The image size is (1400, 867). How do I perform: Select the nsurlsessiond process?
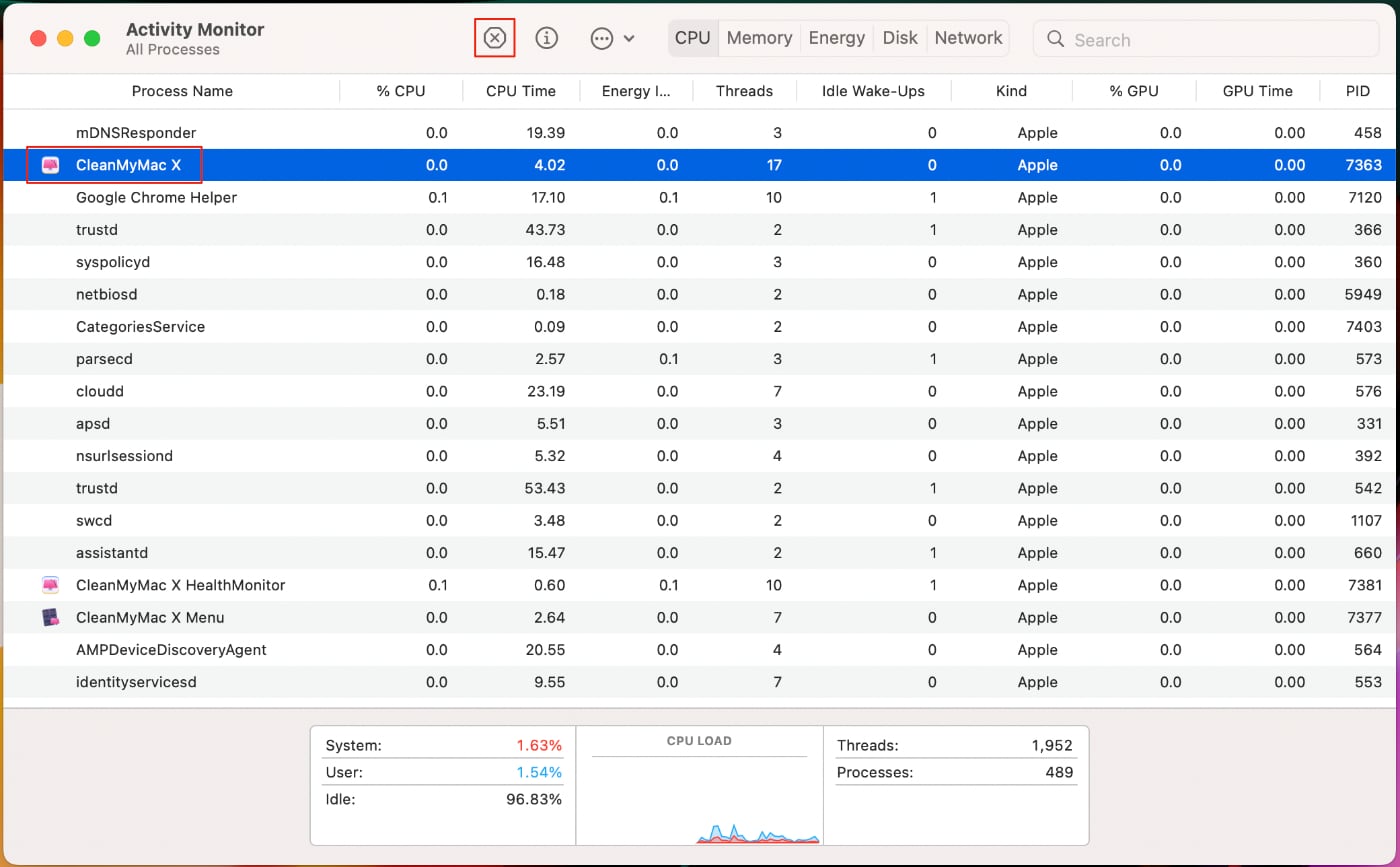(x=700, y=456)
